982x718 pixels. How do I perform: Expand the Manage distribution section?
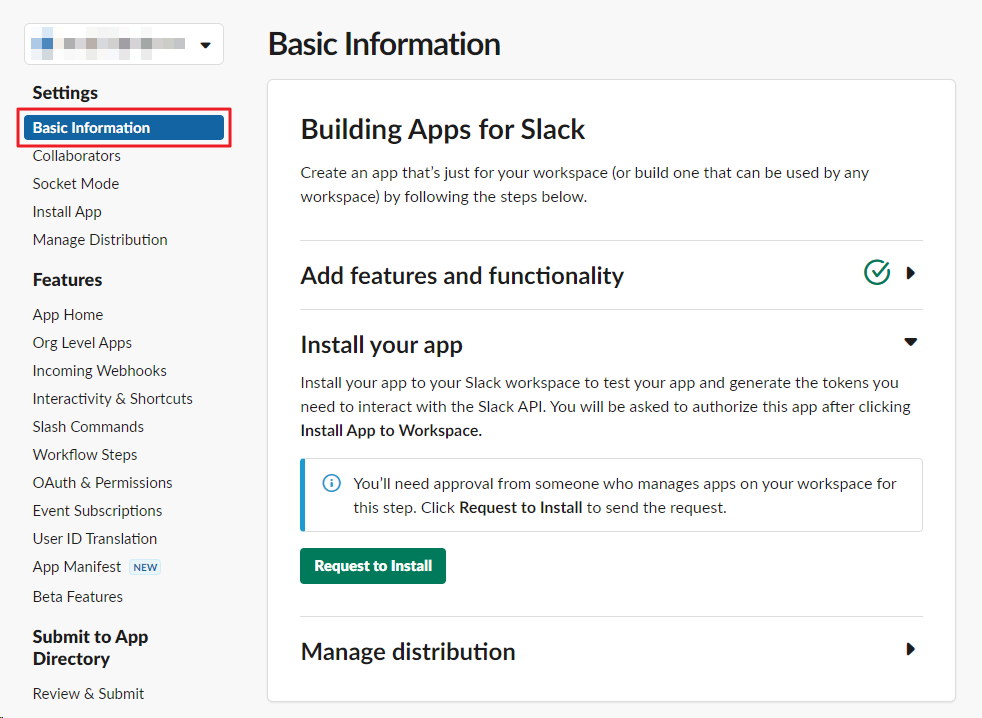coord(911,649)
